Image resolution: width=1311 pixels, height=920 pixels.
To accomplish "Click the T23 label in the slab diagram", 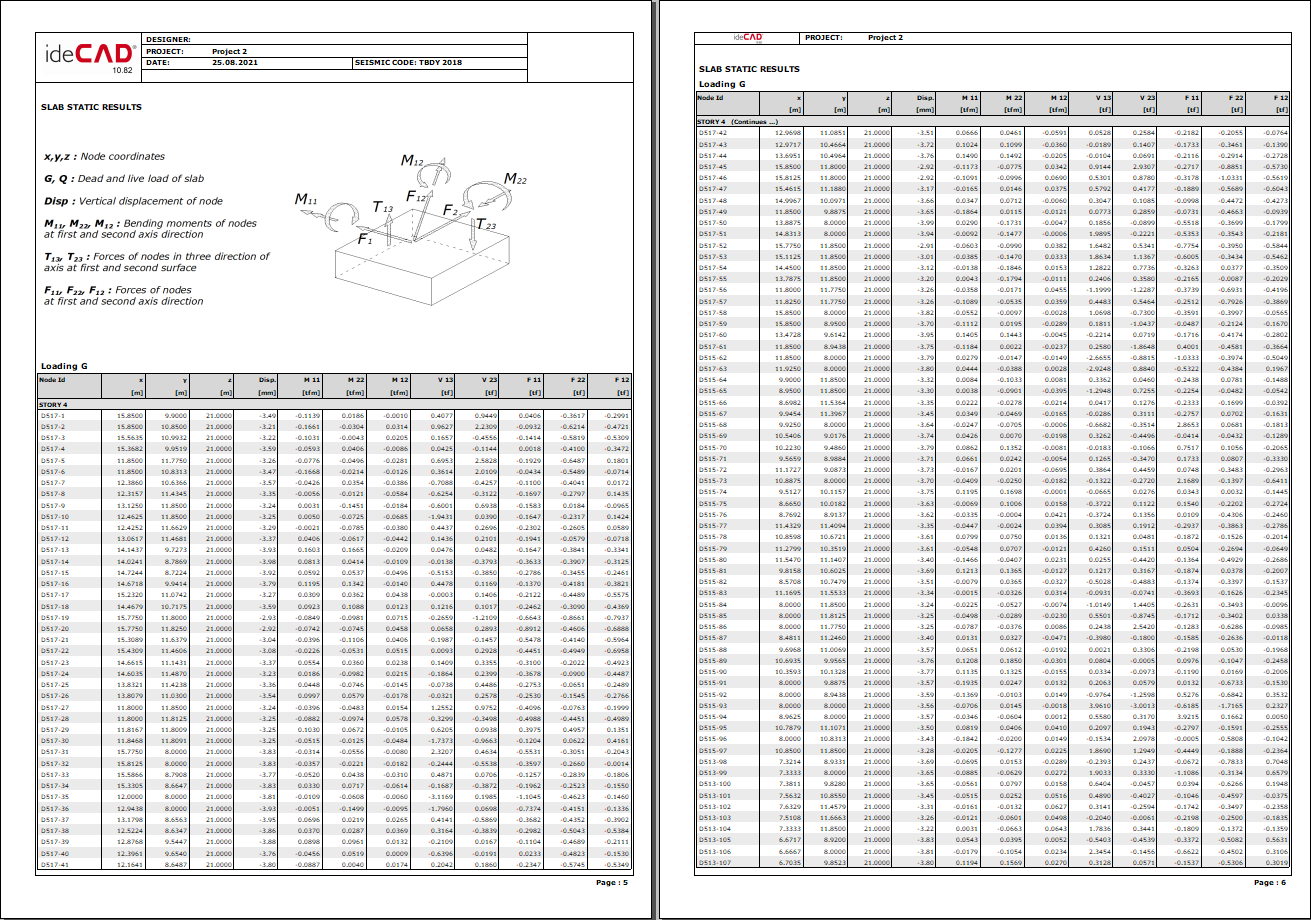I will pyautogui.click(x=485, y=225).
